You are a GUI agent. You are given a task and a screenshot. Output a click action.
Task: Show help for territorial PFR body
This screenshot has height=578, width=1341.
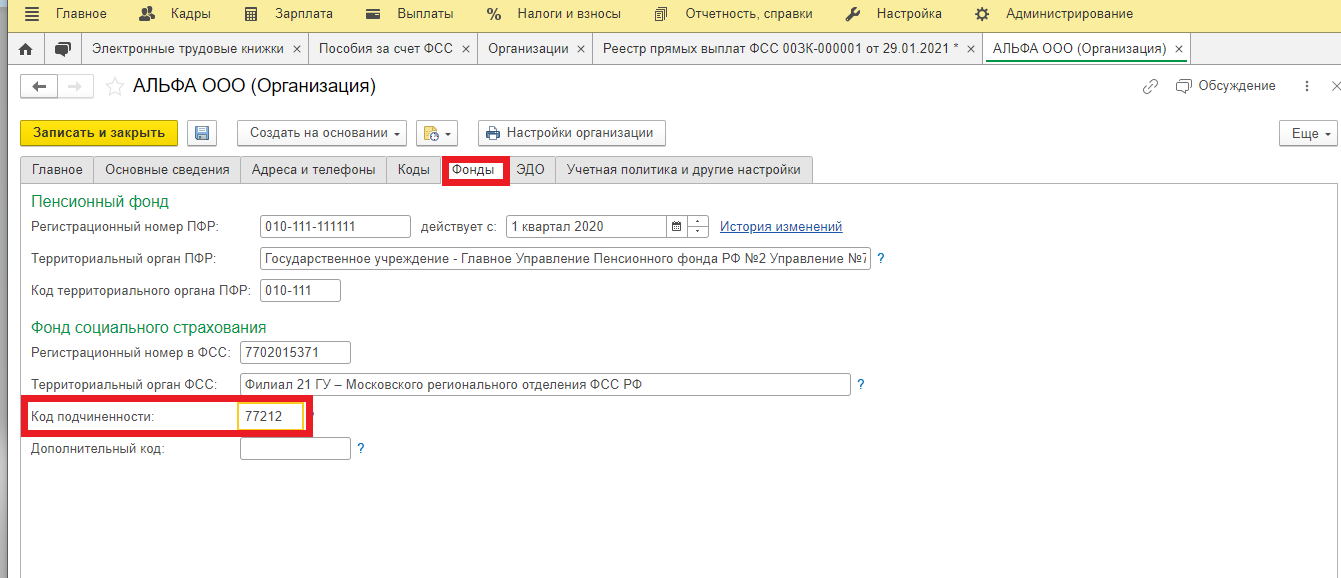pyautogui.click(x=881, y=259)
